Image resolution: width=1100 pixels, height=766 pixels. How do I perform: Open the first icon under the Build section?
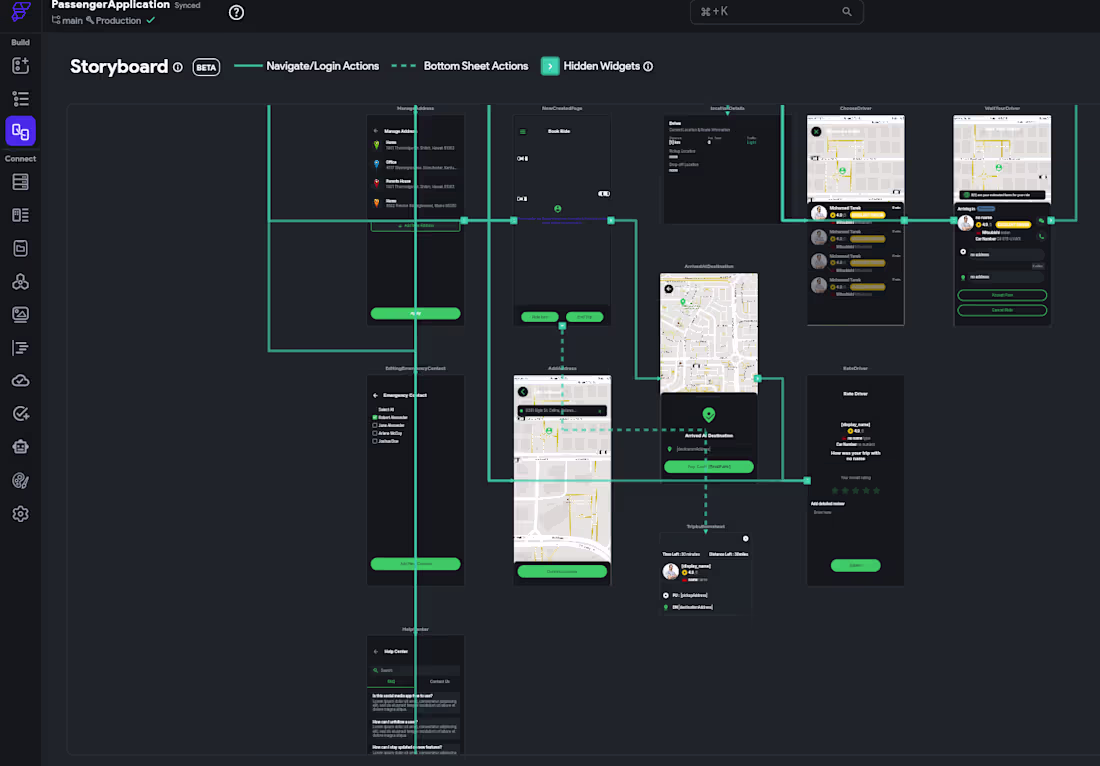(20, 65)
